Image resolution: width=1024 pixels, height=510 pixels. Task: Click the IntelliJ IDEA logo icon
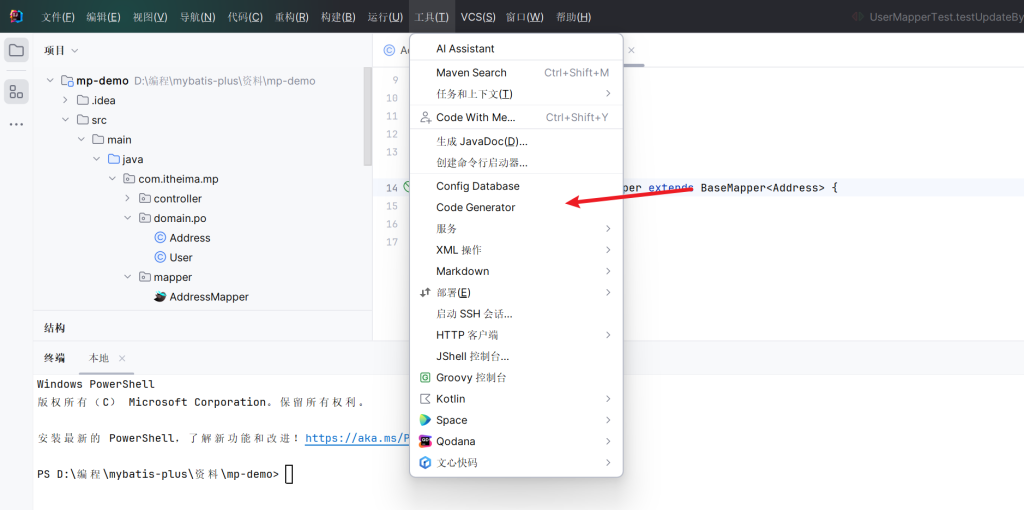click(16, 16)
